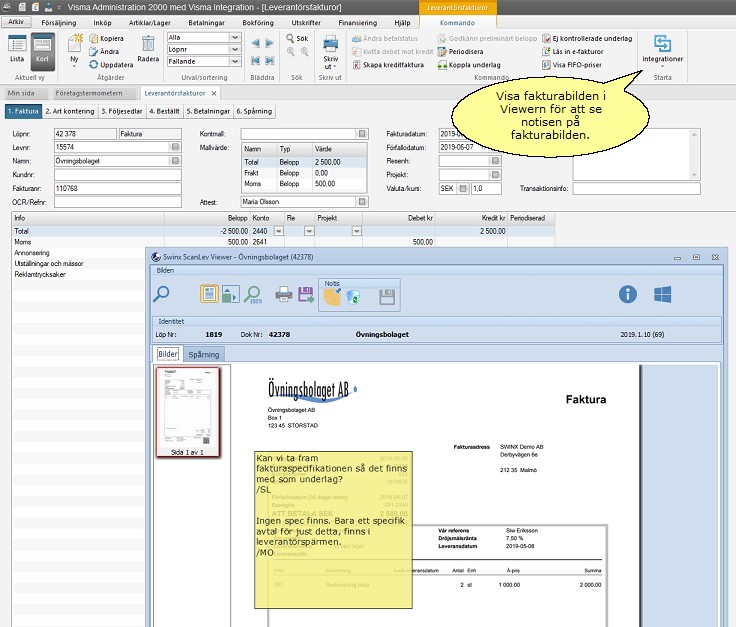Screen dimensions: 736x627
Task: Switch to Kort view
Action: pos(42,51)
